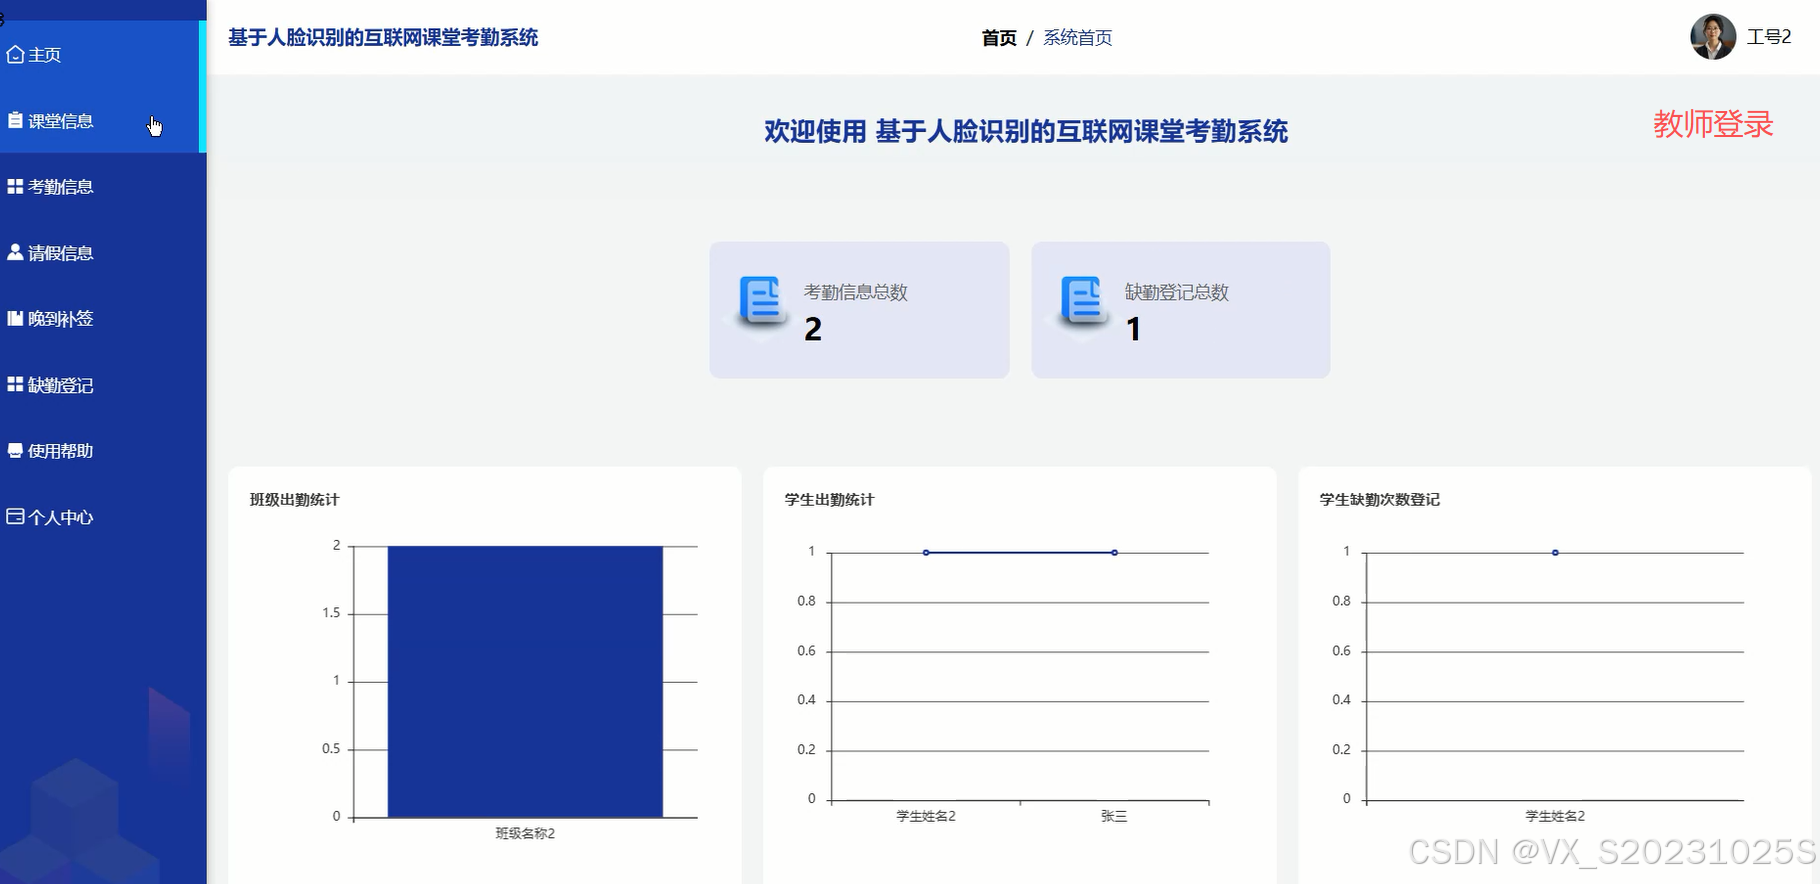This screenshot has width=1820, height=884.
Task: Open the 个人中心 menu item
Action: coord(103,516)
